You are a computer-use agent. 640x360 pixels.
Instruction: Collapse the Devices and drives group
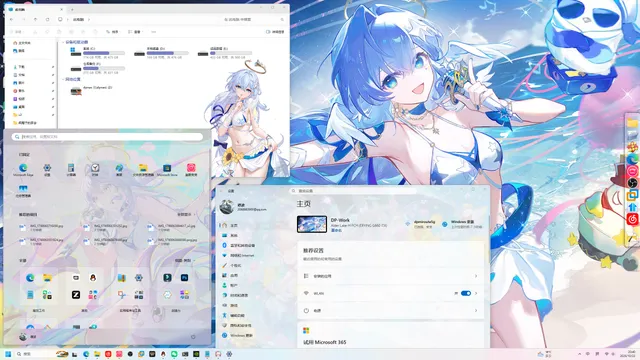pyautogui.click(x=63, y=42)
